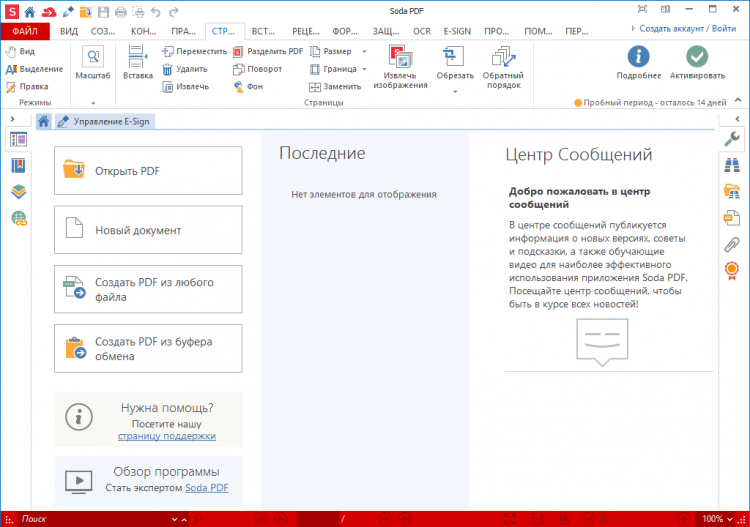Click the Reverse order (Обратный порядок) icon
This screenshot has width=750, height=527.
[x=503, y=67]
